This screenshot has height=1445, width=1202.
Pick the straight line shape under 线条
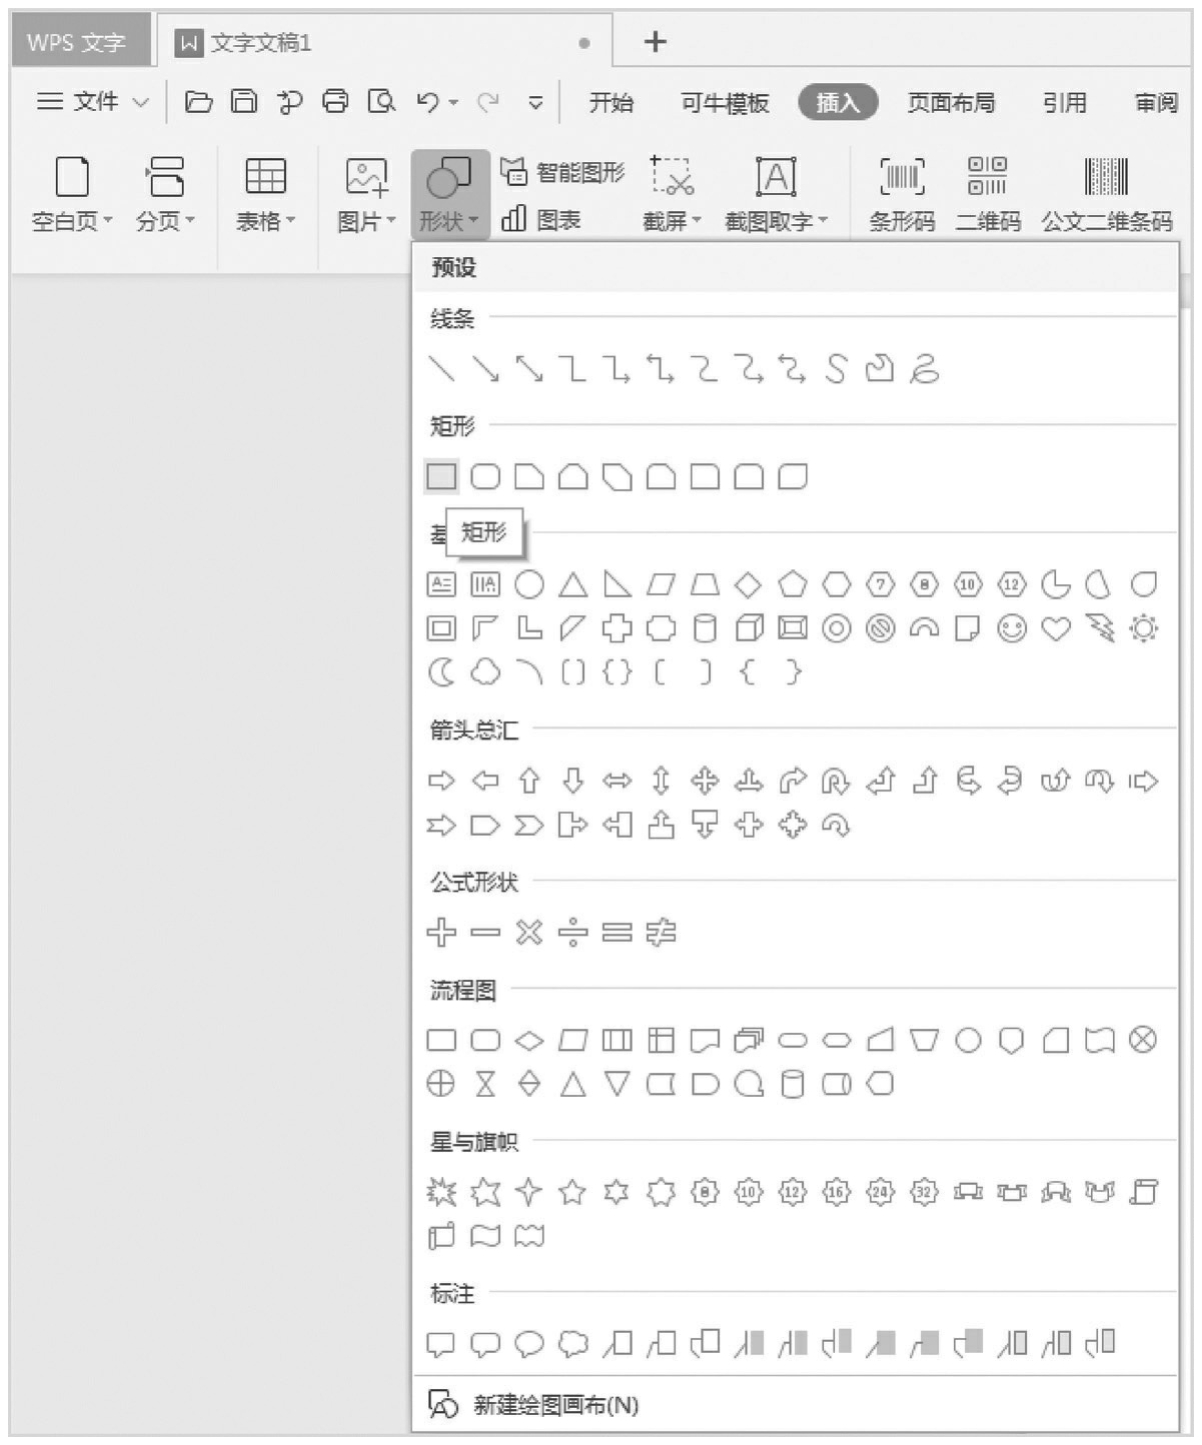tap(441, 369)
